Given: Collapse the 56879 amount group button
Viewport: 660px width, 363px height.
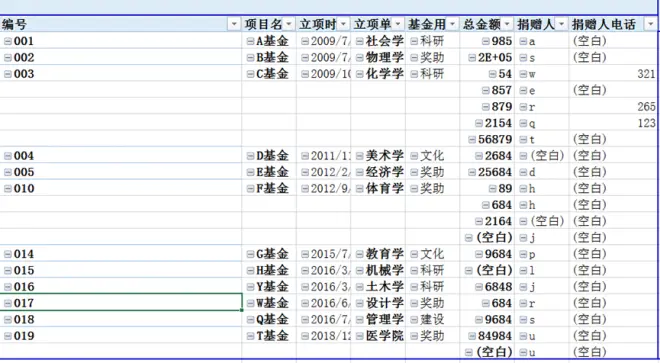Looking at the screenshot, I should coord(472,139).
